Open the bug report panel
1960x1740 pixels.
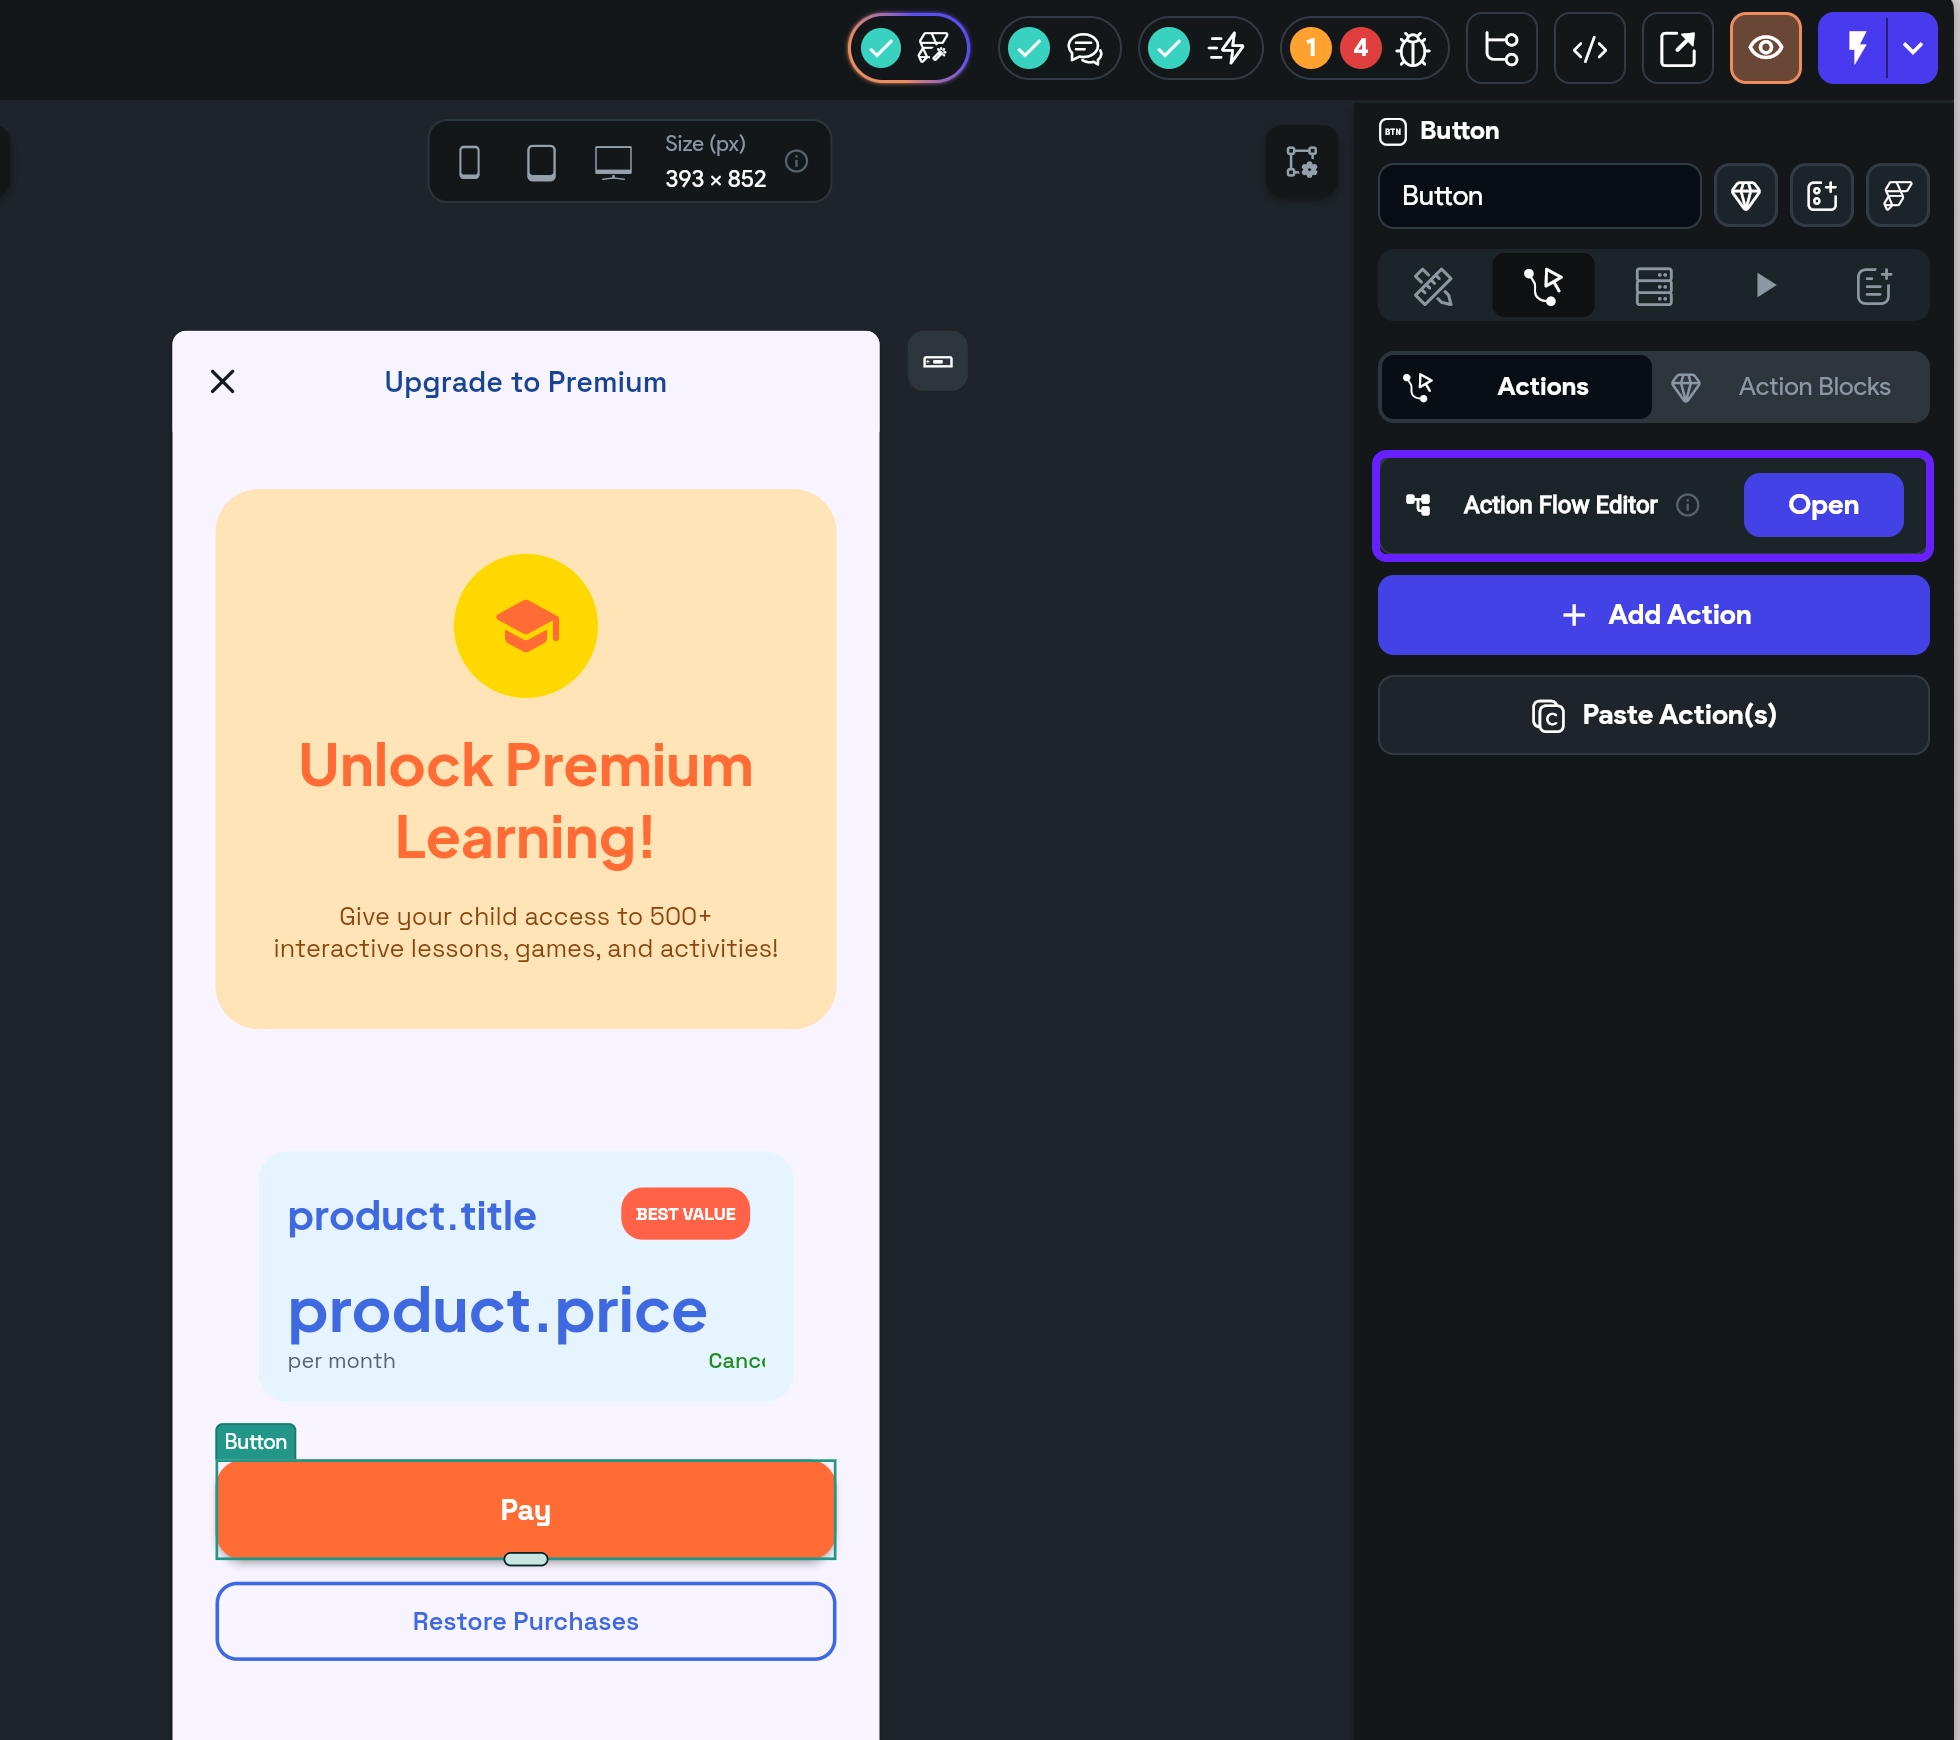(1412, 49)
